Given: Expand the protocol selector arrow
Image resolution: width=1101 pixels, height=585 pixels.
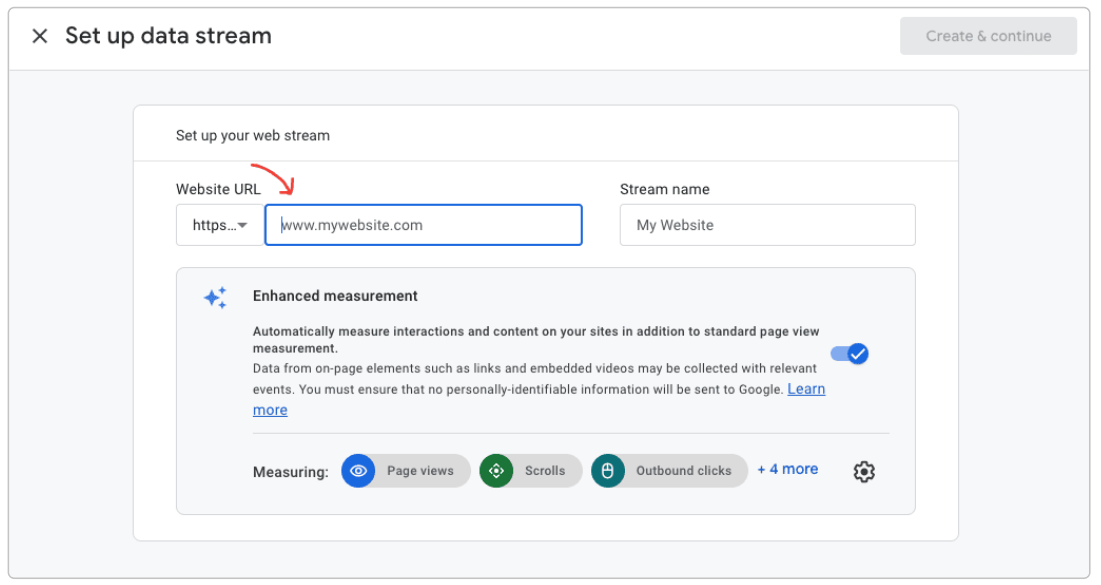Looking at the screenshot, I should click(240, 225).
